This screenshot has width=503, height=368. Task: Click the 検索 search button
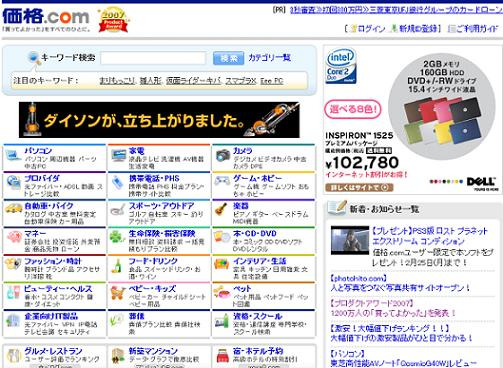[228, 58]
